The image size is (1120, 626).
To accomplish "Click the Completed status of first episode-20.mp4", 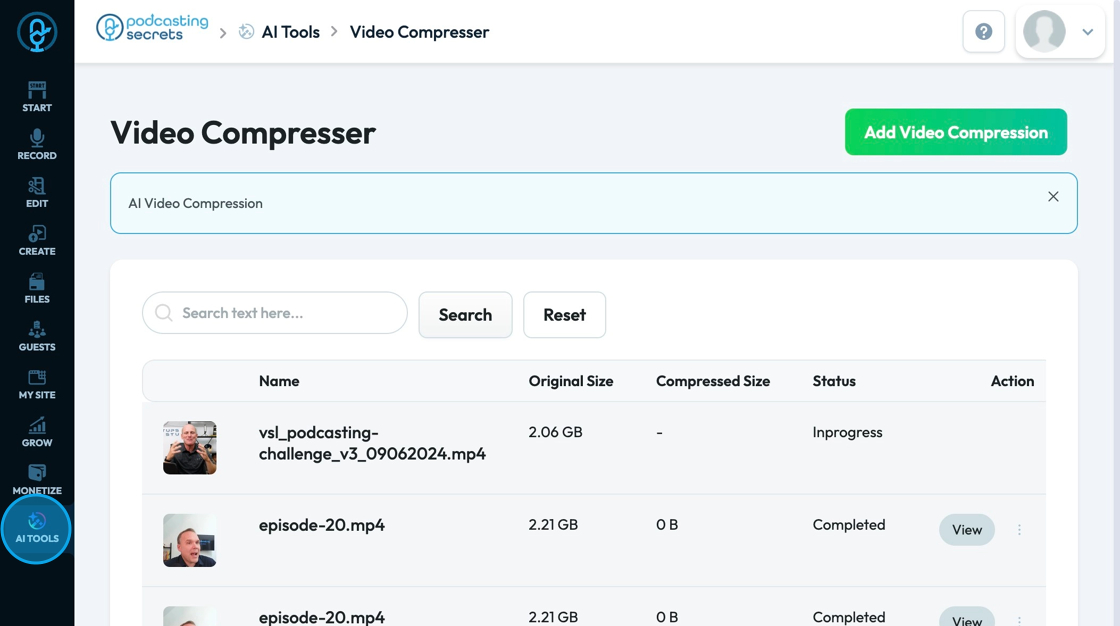I will pyautogui.click(x=849, y=525).
